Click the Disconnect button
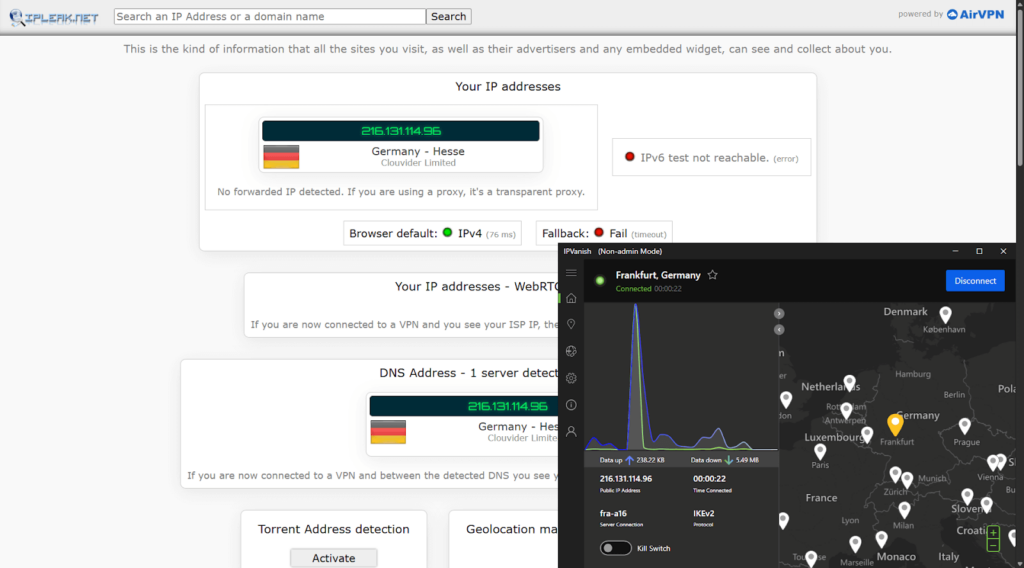This screenshot has height=568, width=1024. pyautogui.click(x=974, y=281)
